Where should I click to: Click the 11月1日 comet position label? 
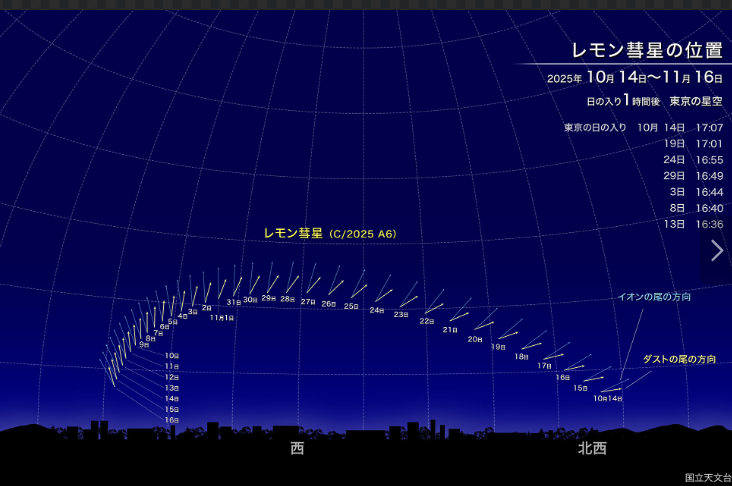tap(221, 317)
